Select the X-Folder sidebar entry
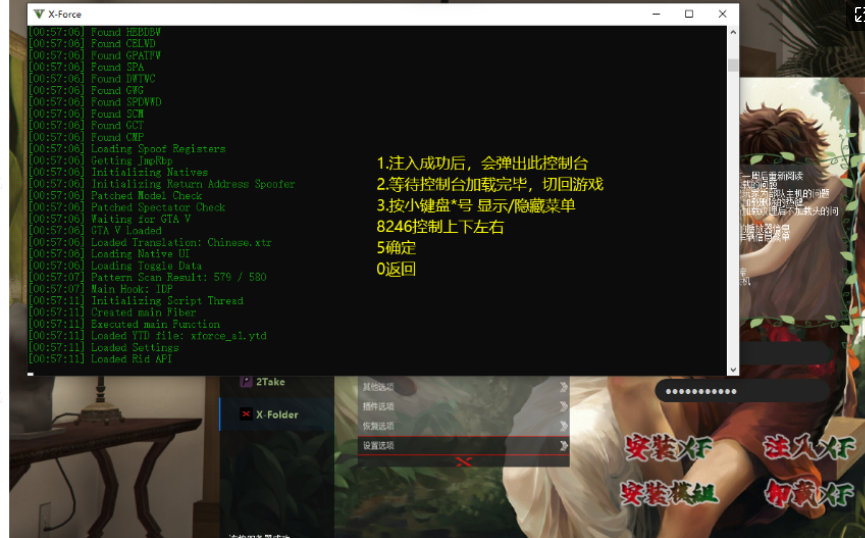Screen dimensions: 865x538 (x=277, y=414)
